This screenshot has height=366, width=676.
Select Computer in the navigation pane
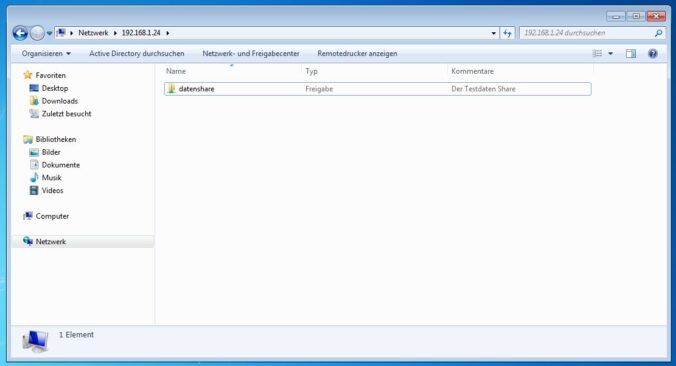[52, 216]
